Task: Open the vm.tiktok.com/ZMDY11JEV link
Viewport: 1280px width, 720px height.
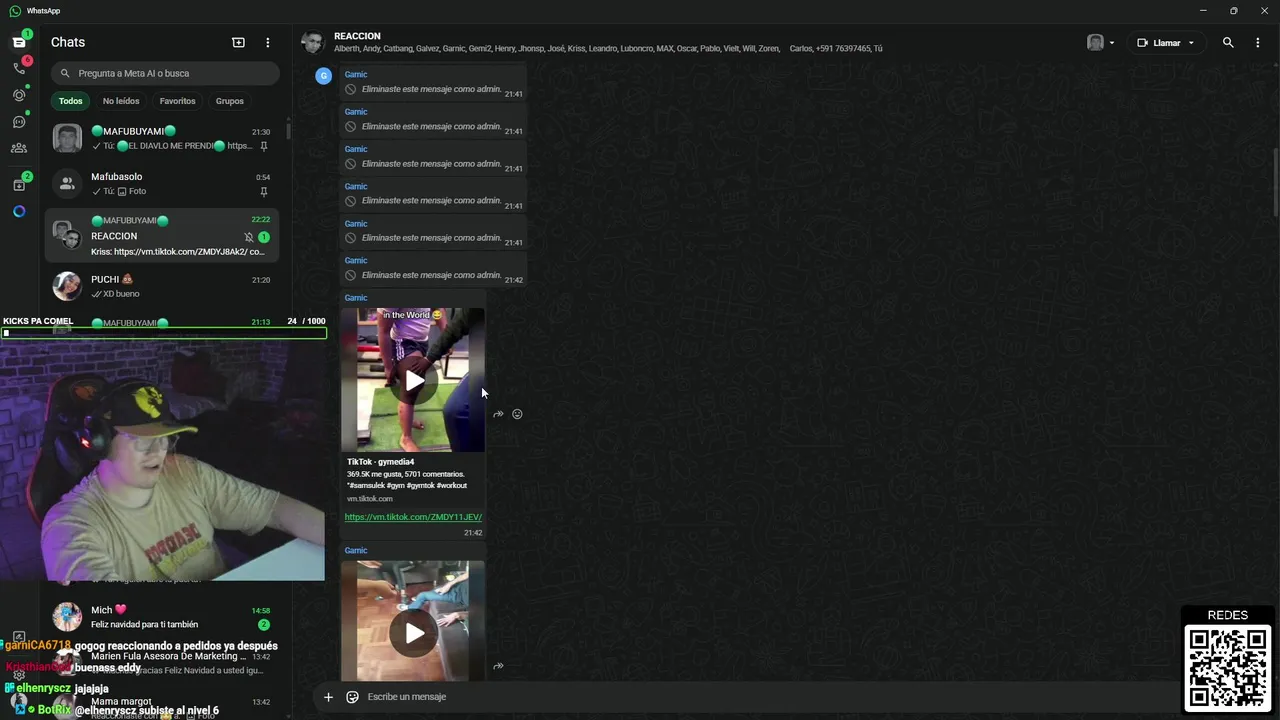Action: tap(413, 517)
